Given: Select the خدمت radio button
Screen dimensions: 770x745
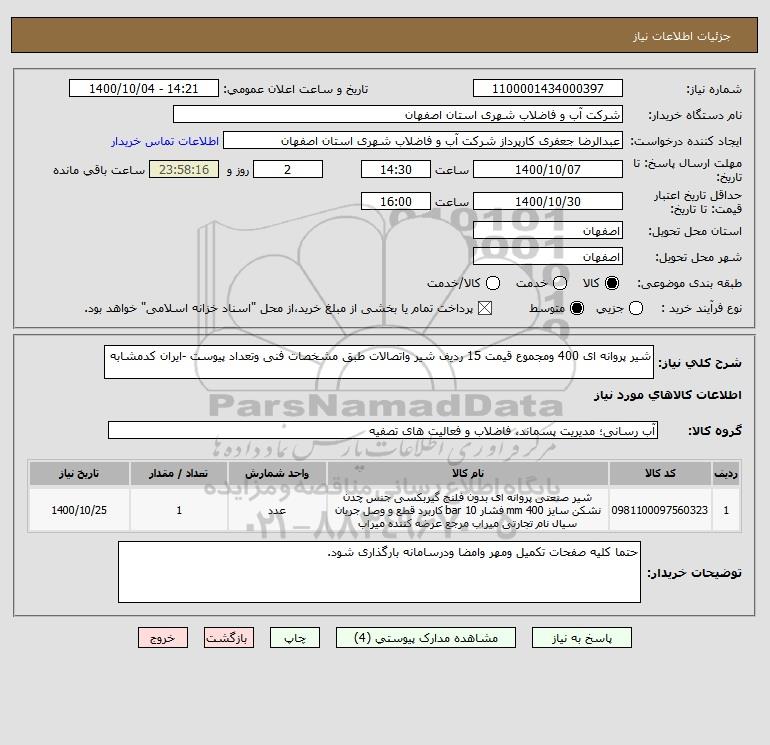Looking at the screenshot, I should point(560,283).
